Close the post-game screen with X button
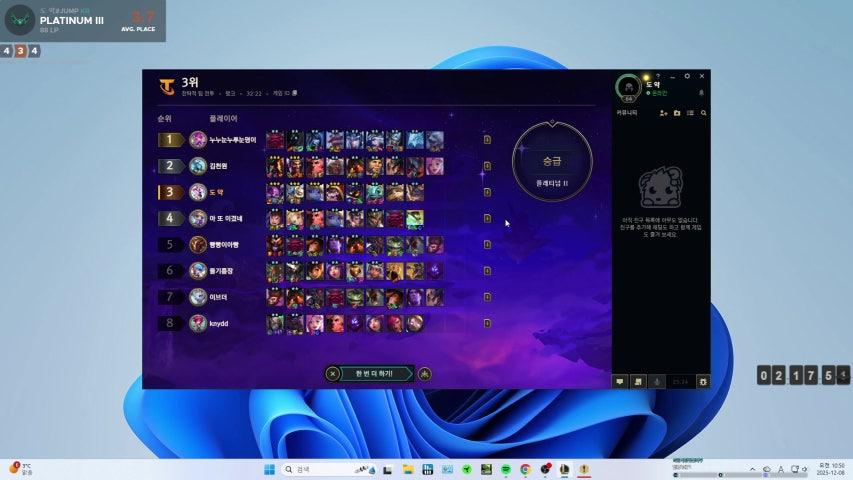The image size is (853, 480). 333,374
